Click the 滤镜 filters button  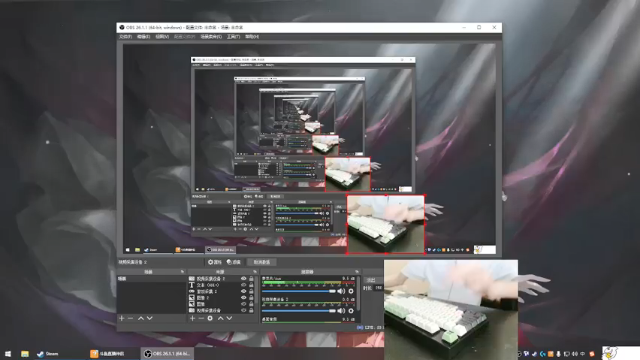coord(234,262)
